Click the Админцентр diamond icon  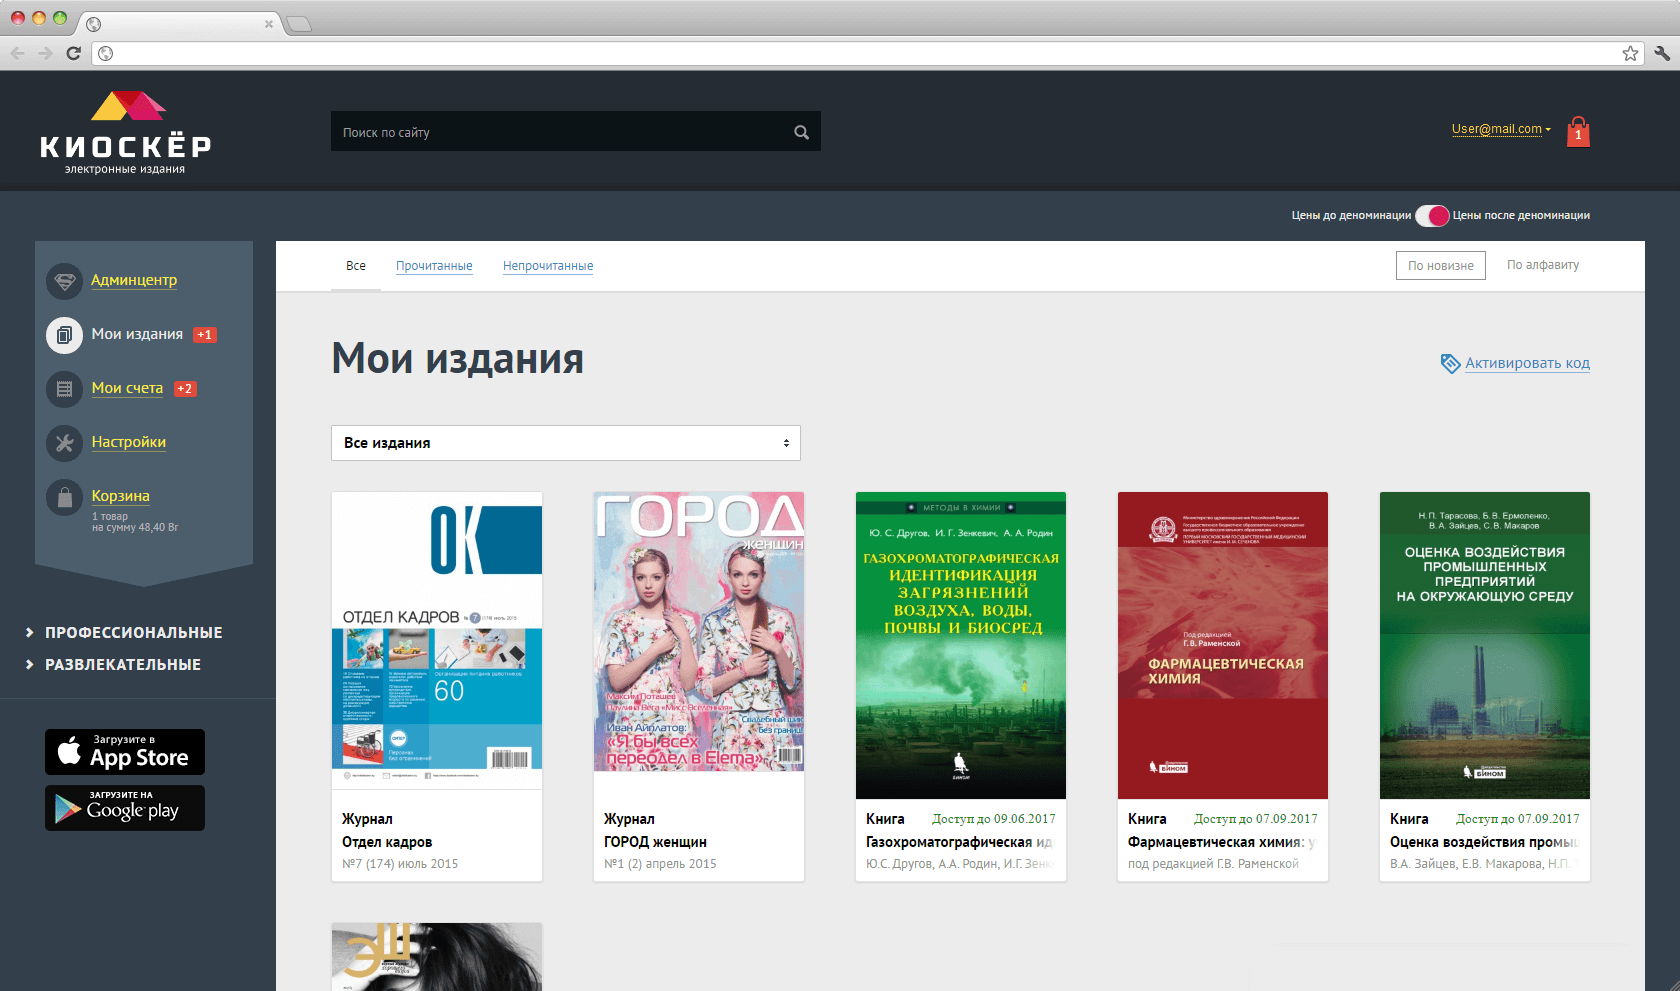click(64, 281)
